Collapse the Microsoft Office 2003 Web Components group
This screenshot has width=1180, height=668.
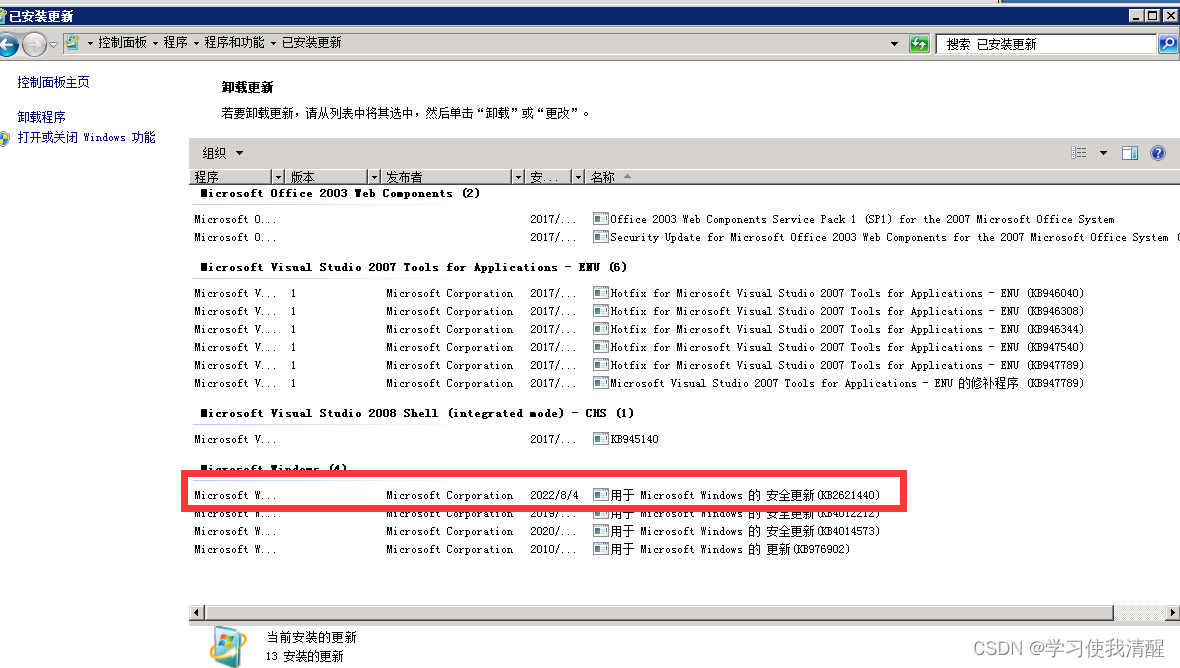click(x=340, y=193)
